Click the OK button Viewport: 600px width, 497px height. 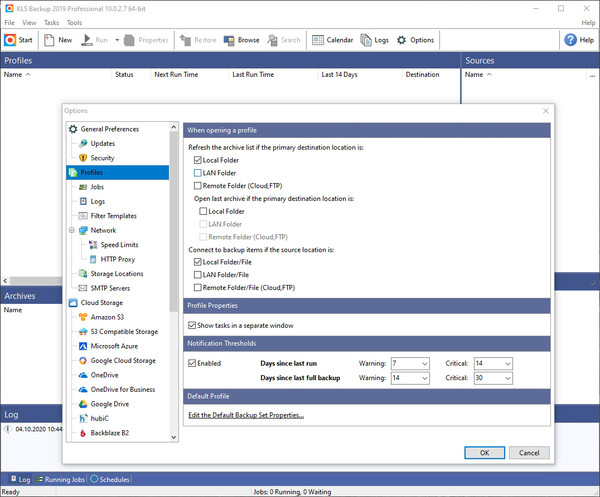coord(484,452)
